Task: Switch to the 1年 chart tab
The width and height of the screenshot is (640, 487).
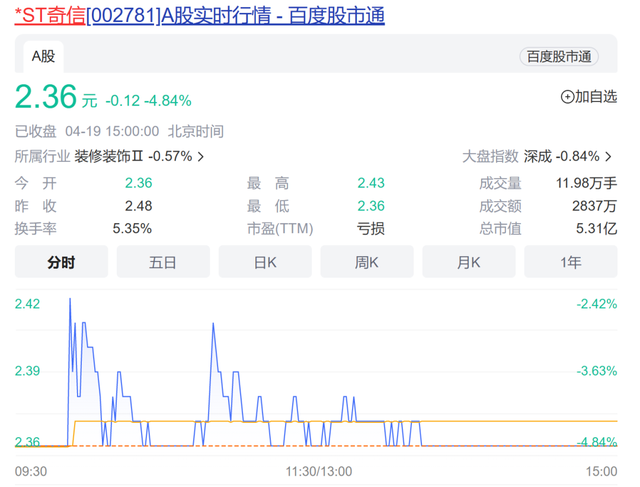Action: point(571,262)
